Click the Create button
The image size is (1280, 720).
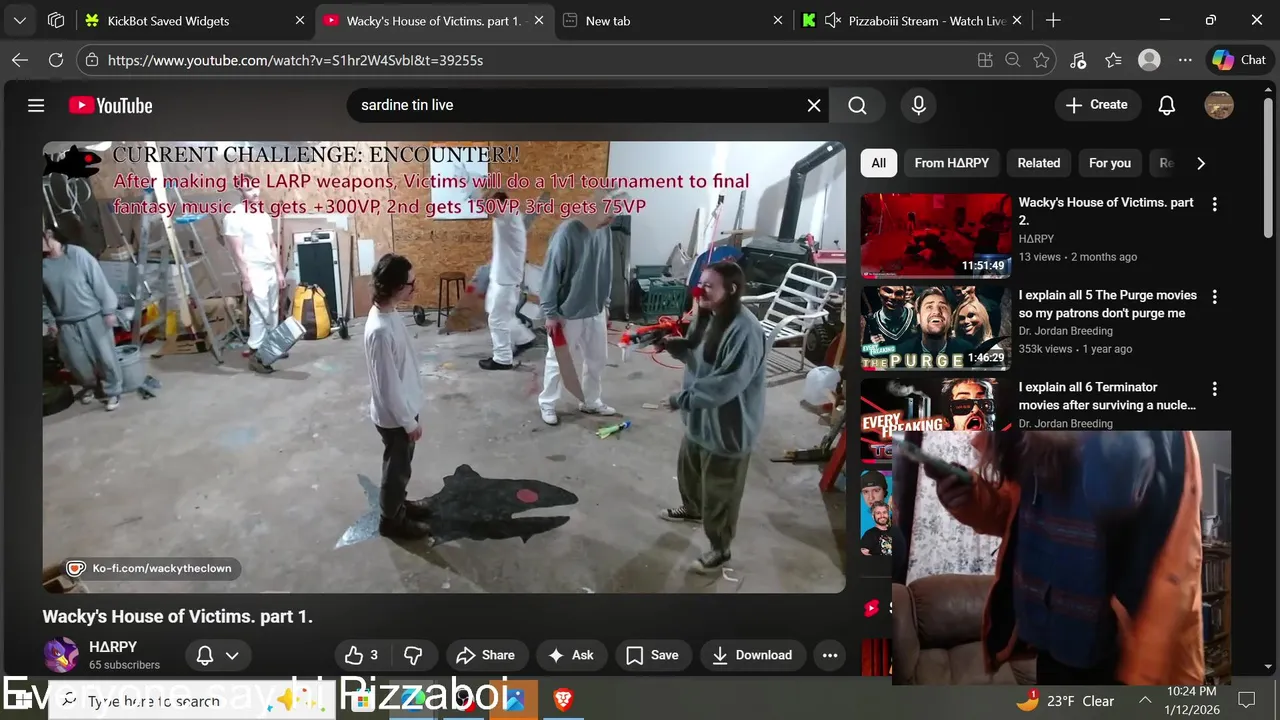[x=1097, y=105]
